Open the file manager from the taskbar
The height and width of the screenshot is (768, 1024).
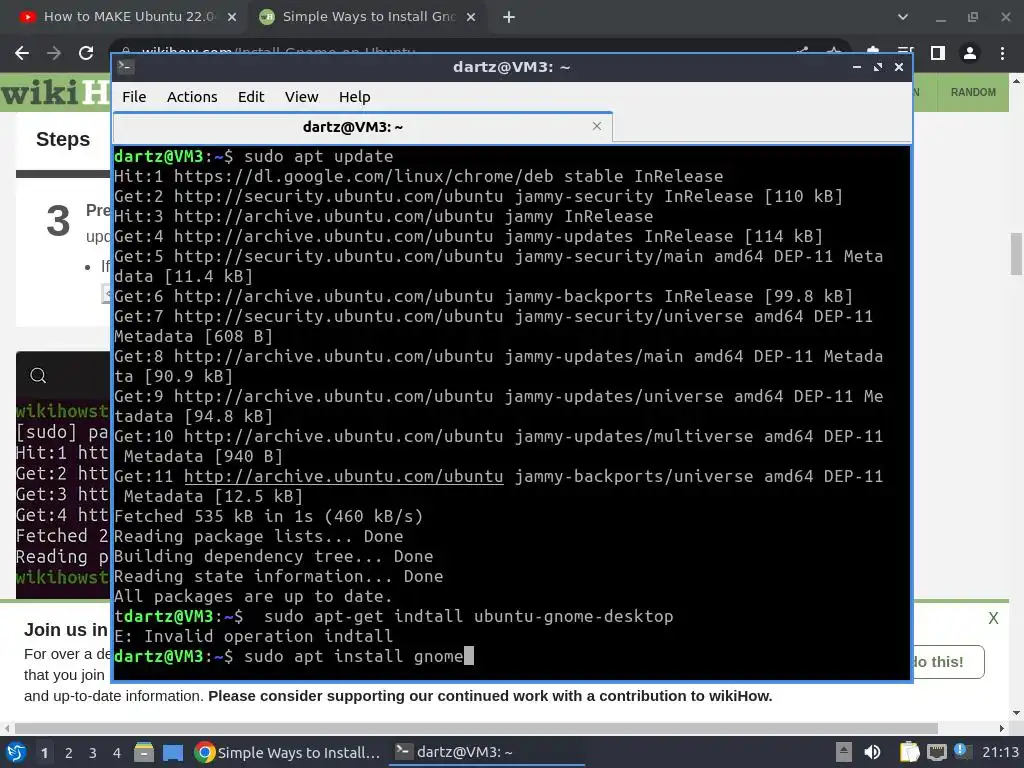(x=144, y=752)
